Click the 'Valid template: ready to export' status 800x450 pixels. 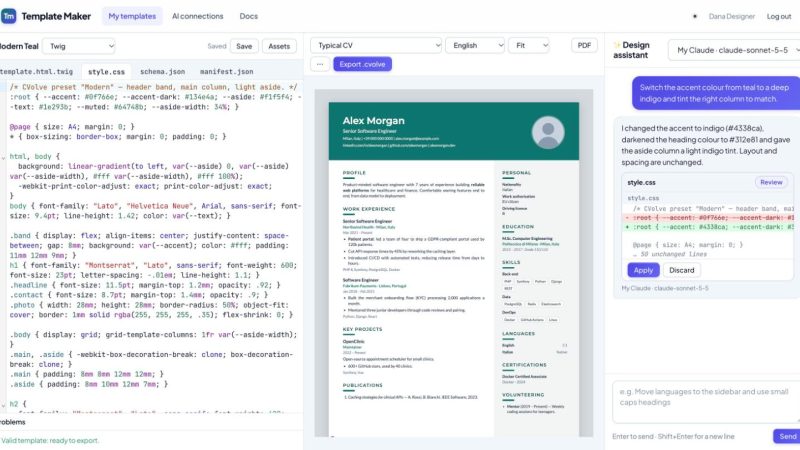(x=49, y=440)
